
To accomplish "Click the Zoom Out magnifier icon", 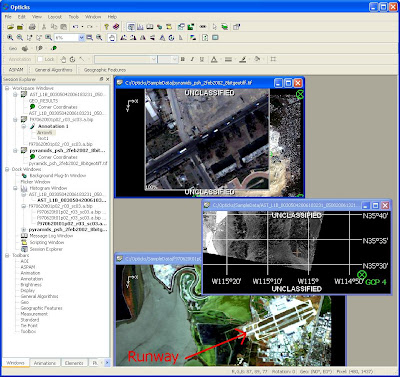I will (x=20, y=38).
